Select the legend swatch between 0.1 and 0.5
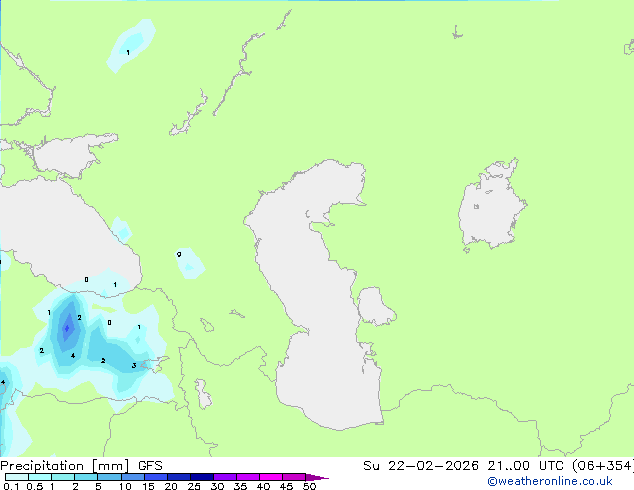The height and width of the screenshot is (490, 634). coord(17,477)
